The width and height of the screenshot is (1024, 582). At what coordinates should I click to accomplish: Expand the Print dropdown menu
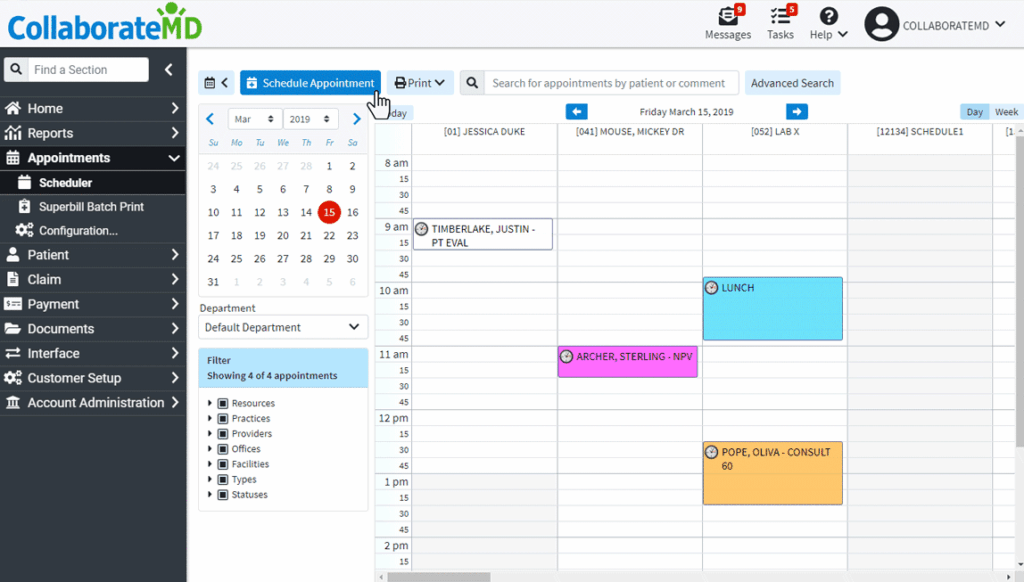click(420, 82)
